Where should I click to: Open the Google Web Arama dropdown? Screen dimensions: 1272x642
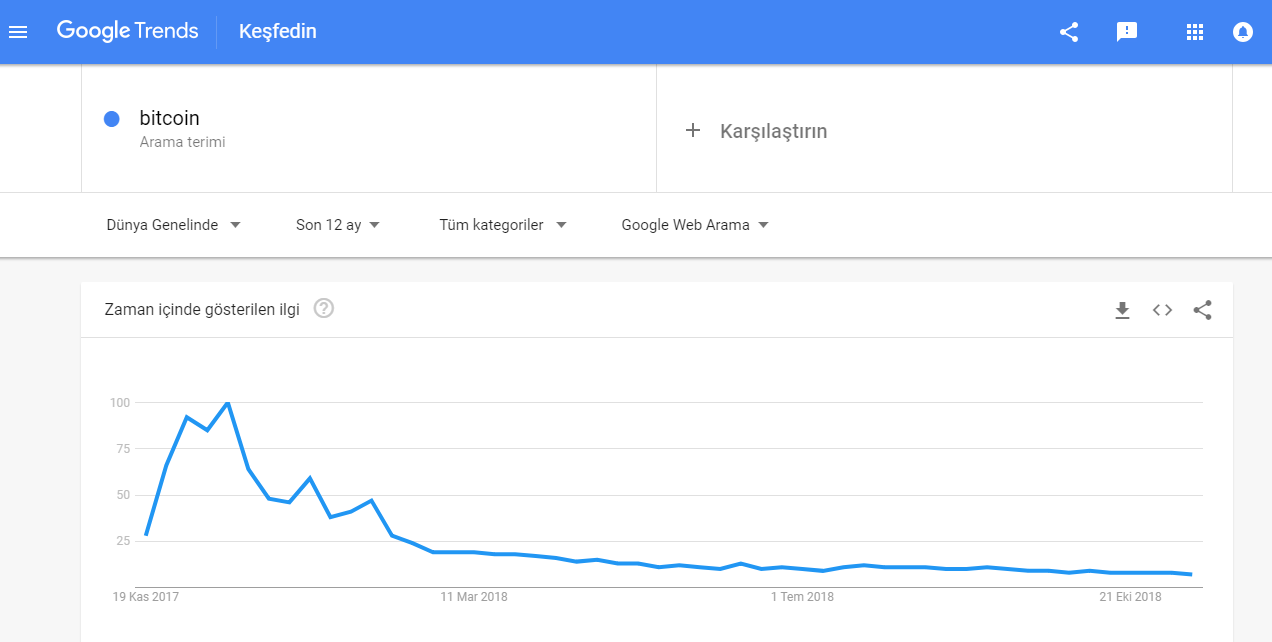pyautogui.click(x=695, y=225)
